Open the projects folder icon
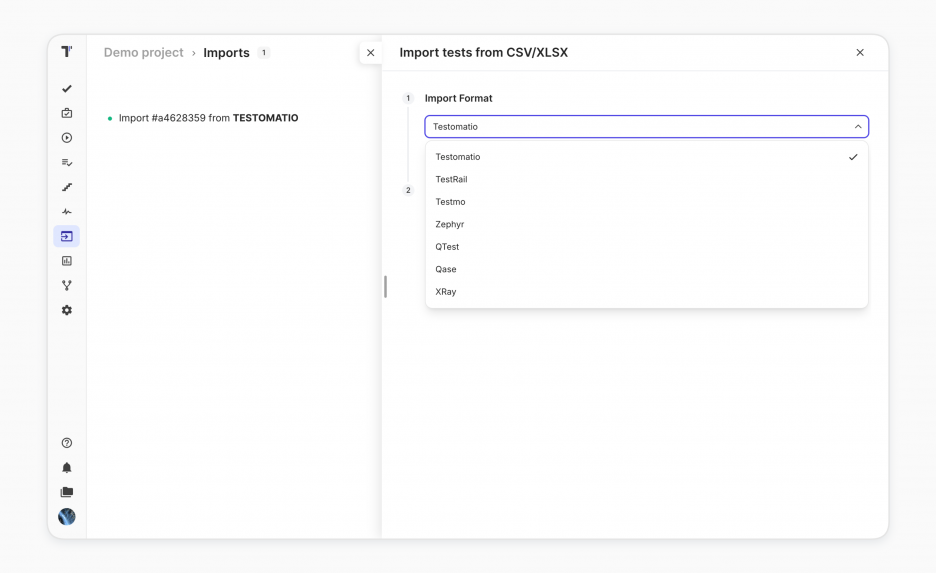 coord(67,492)
